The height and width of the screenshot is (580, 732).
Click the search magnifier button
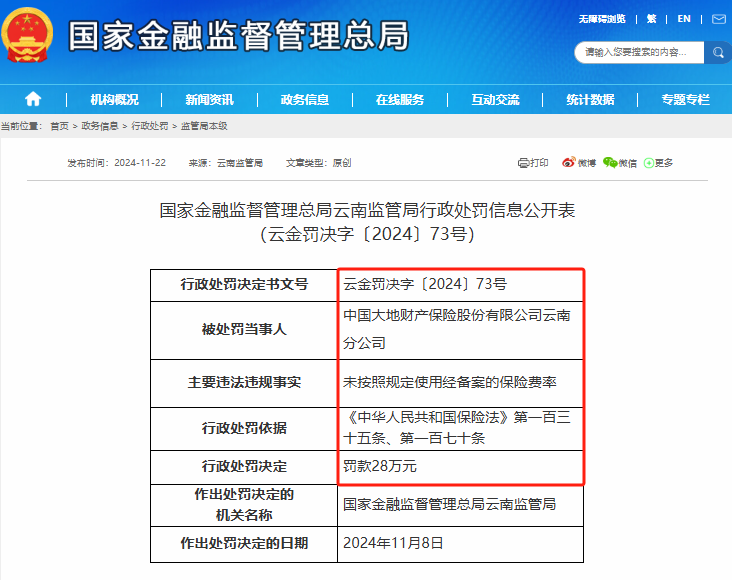[718, 52]
